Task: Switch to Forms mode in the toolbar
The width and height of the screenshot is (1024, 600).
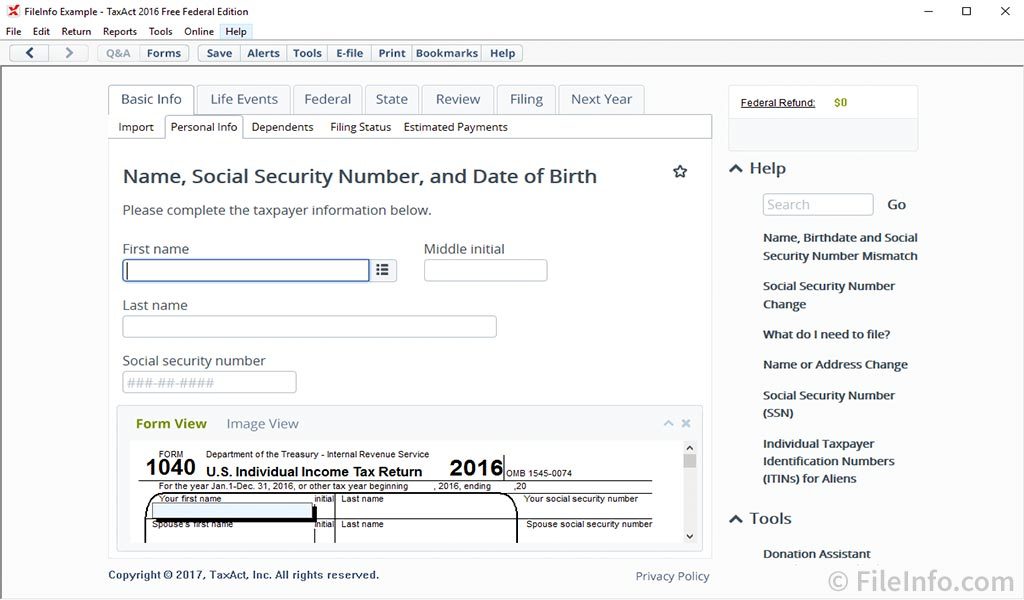Action: (164, 53)
